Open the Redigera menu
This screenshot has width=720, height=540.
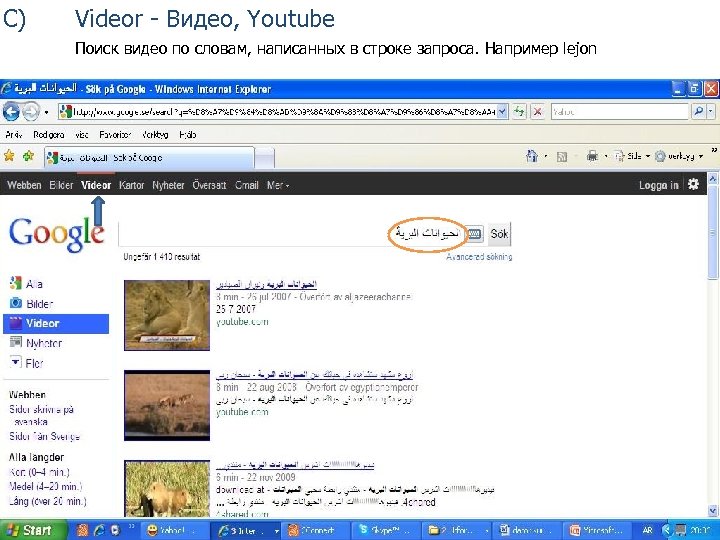[x=48, y=135]
